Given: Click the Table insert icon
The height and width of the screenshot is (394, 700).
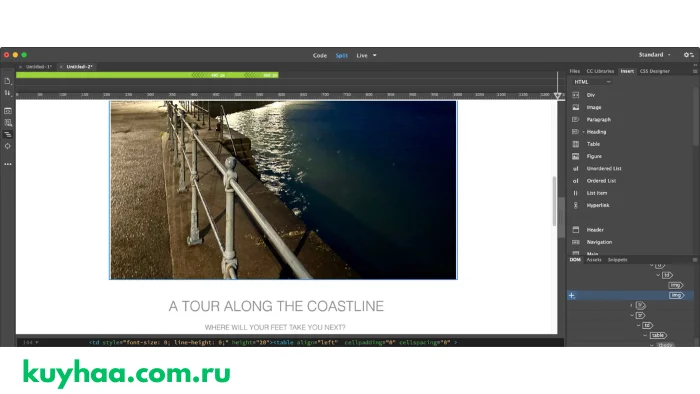Looking at the screenshot, I should pyautogui.click(x=576, y=144).
